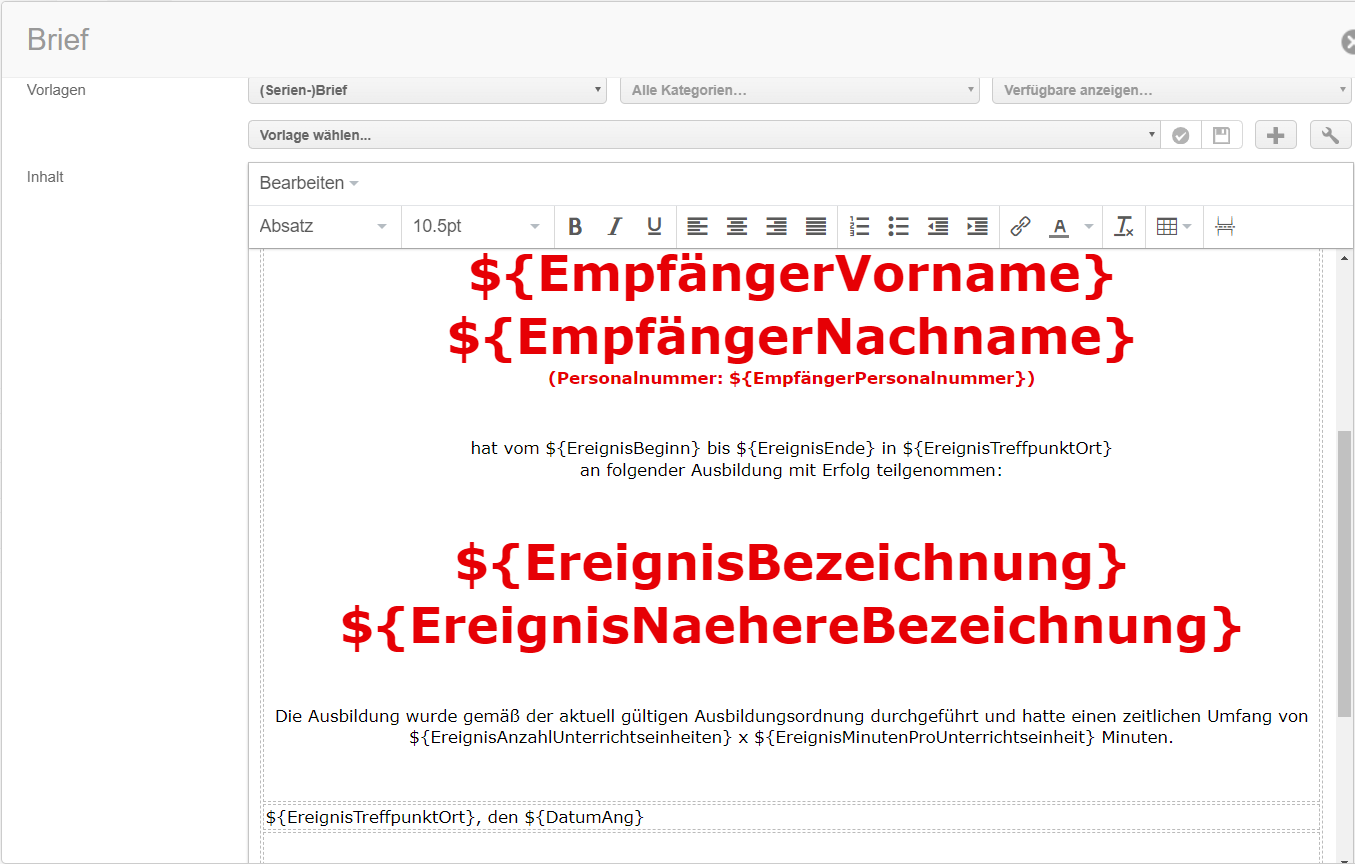Click the '${EreignisTreffpunktOrt}, den ${DatumAng}' cell
Image resolution: width=1355 pixels, height=864 pixels.
[791, 817]
